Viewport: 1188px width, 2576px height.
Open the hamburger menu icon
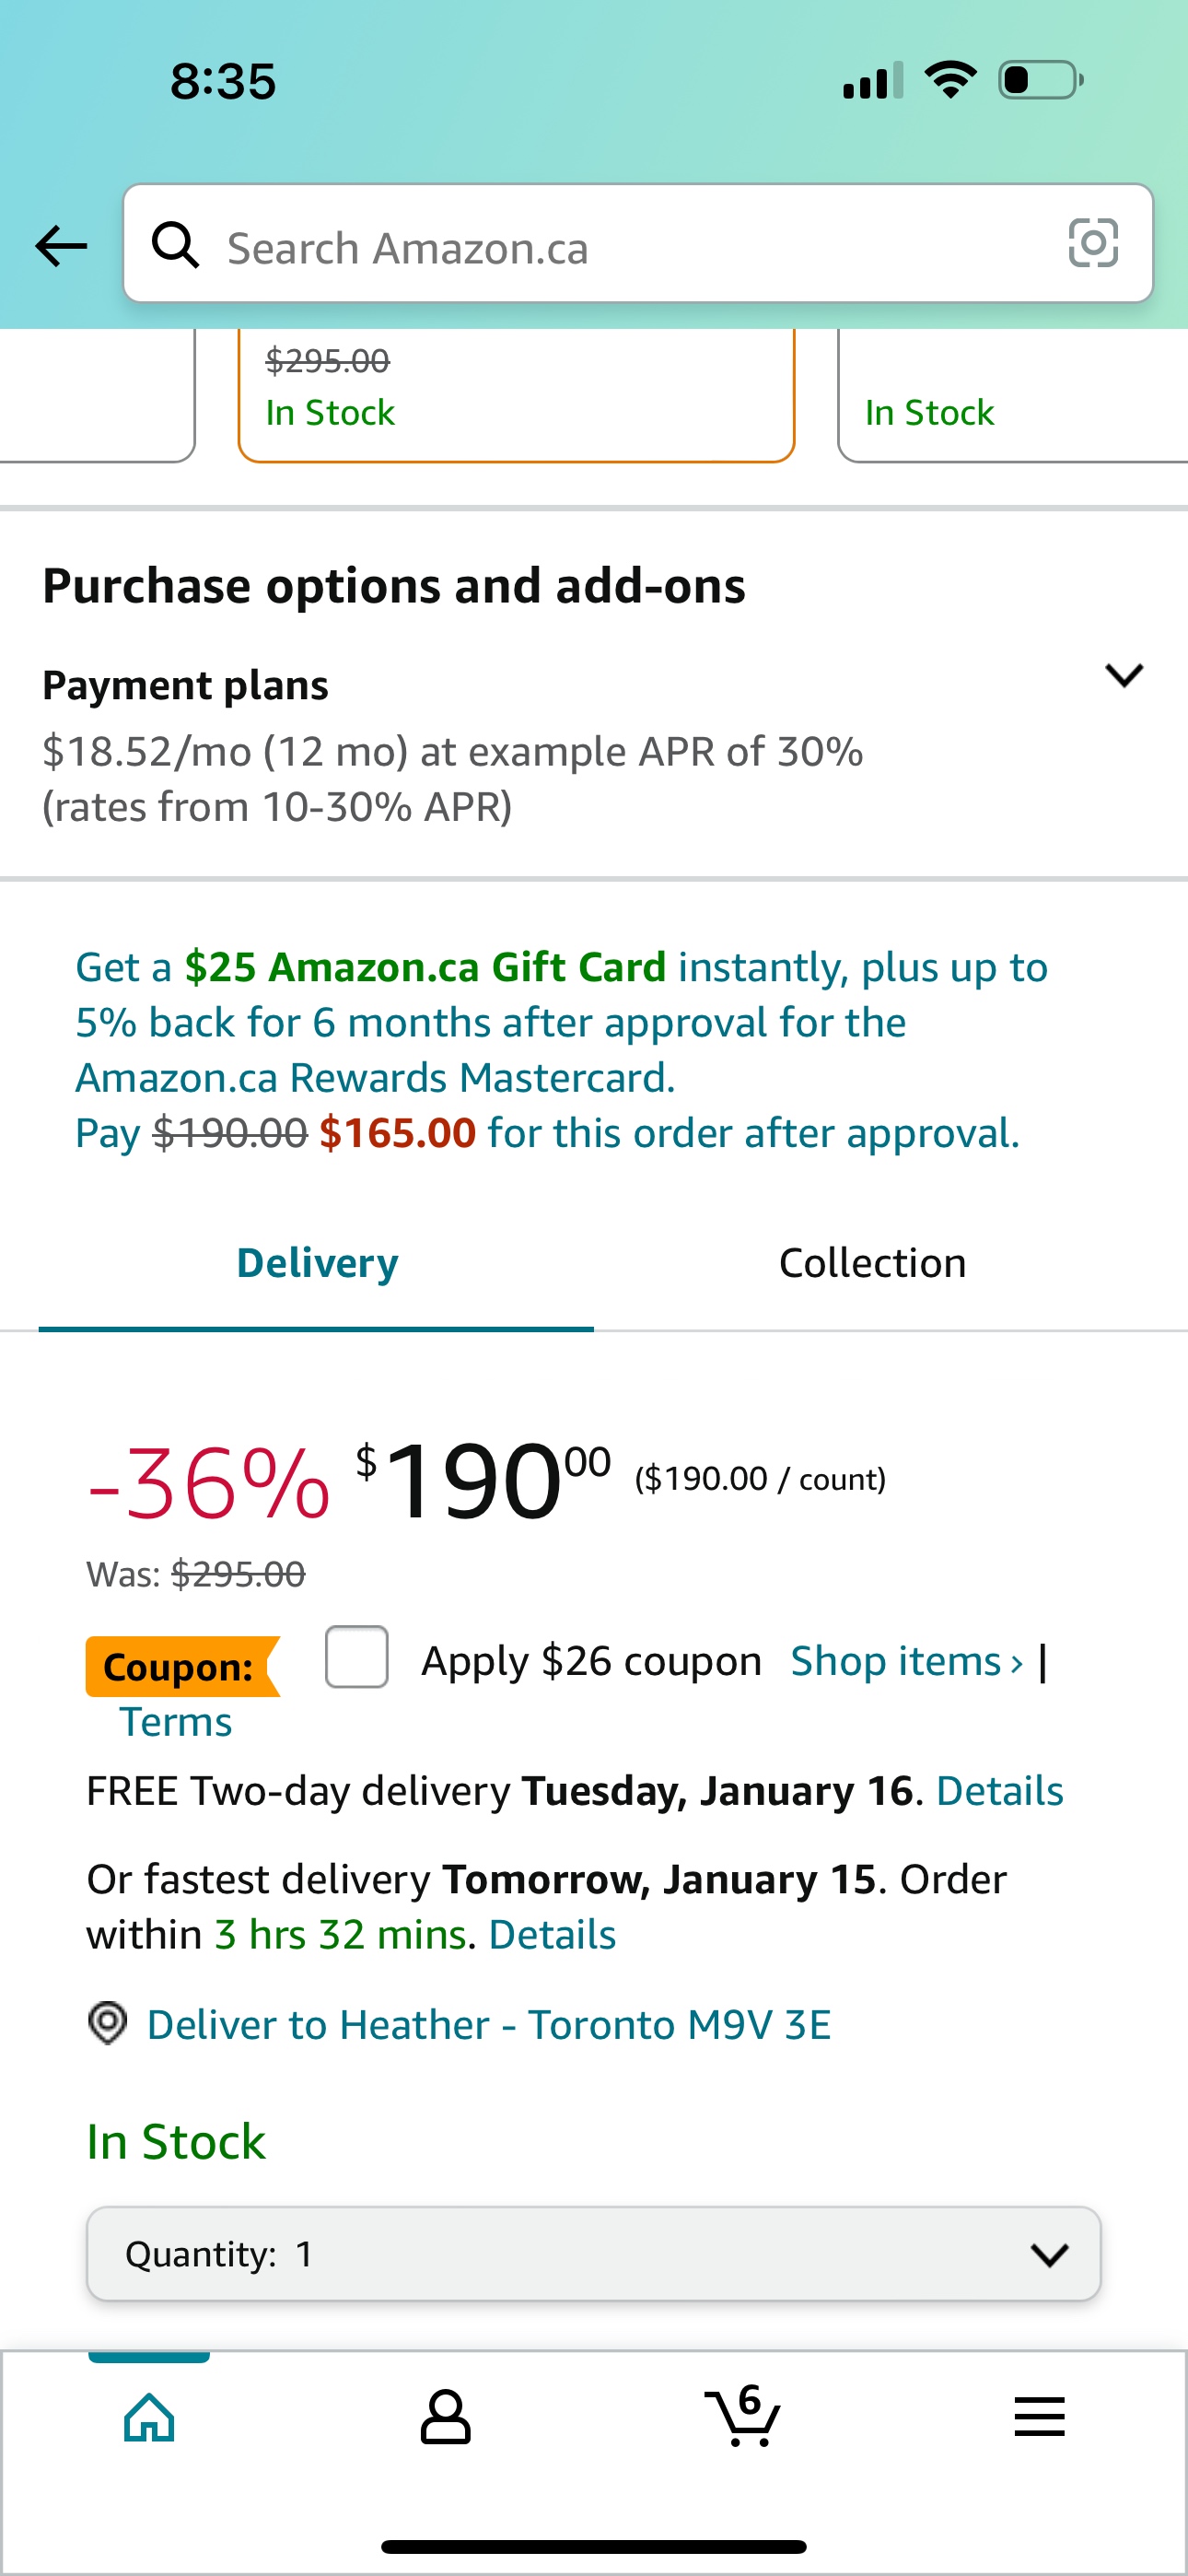tap(1039, 2418)
